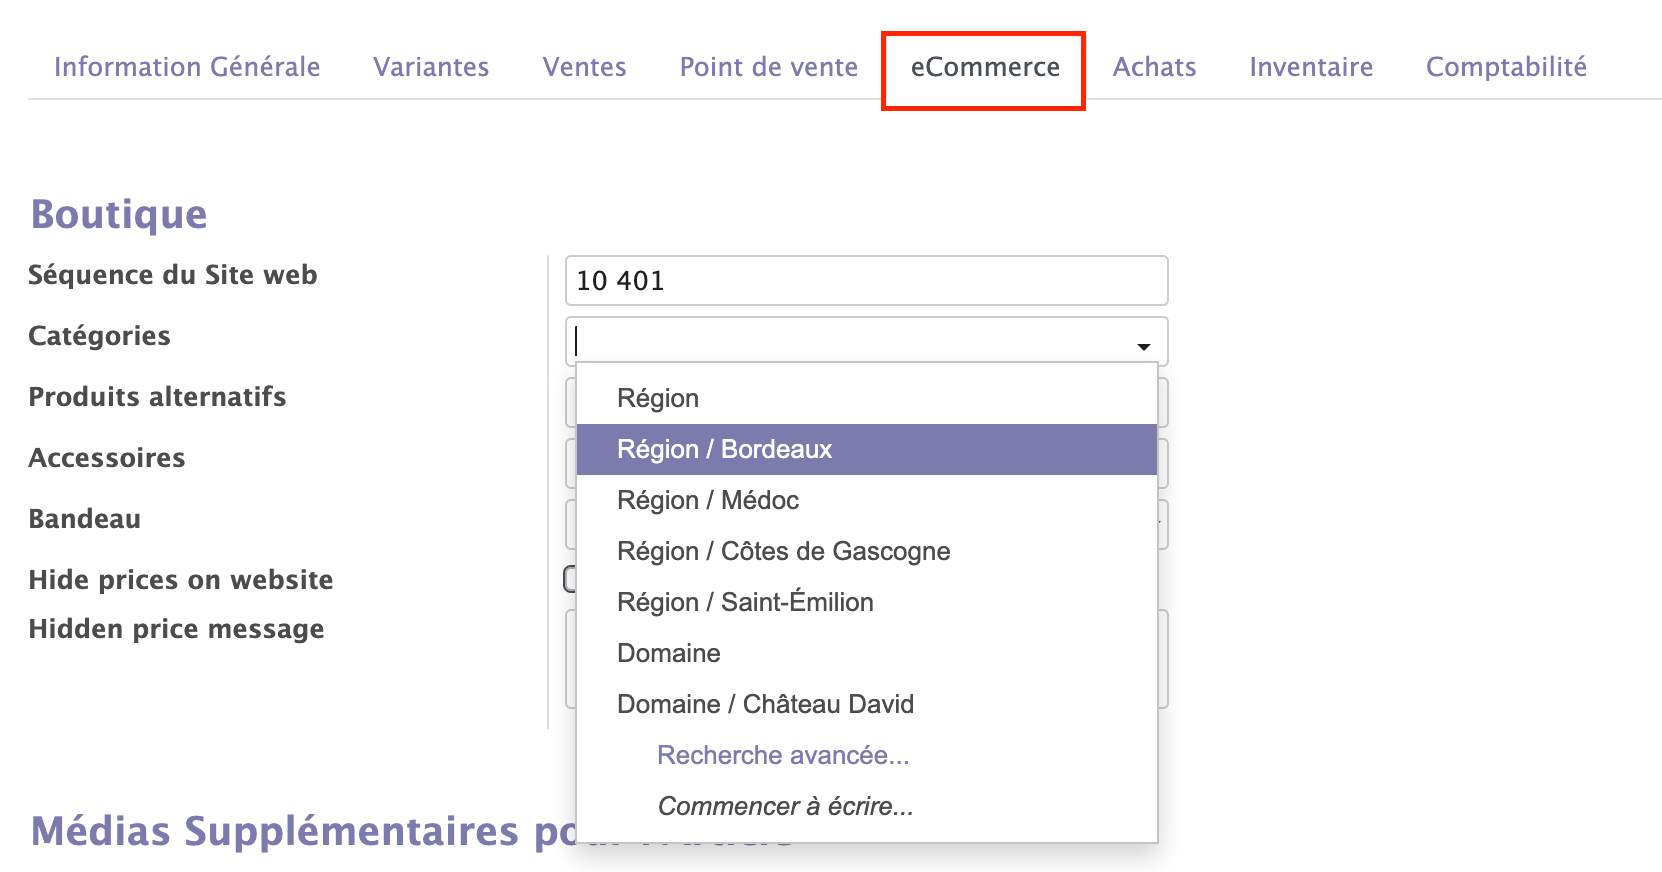Choose the Région category option
The width and height of the screenshot is (1662, 872).
tap(658, 398)
